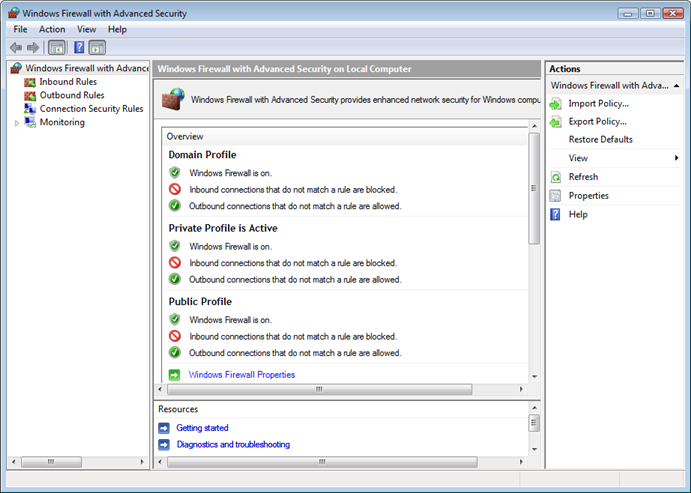The width and height of the screenshot is (691, 493).
Task: Click the Public Profile outbound allowed check icon
Action: pos(175,352)
